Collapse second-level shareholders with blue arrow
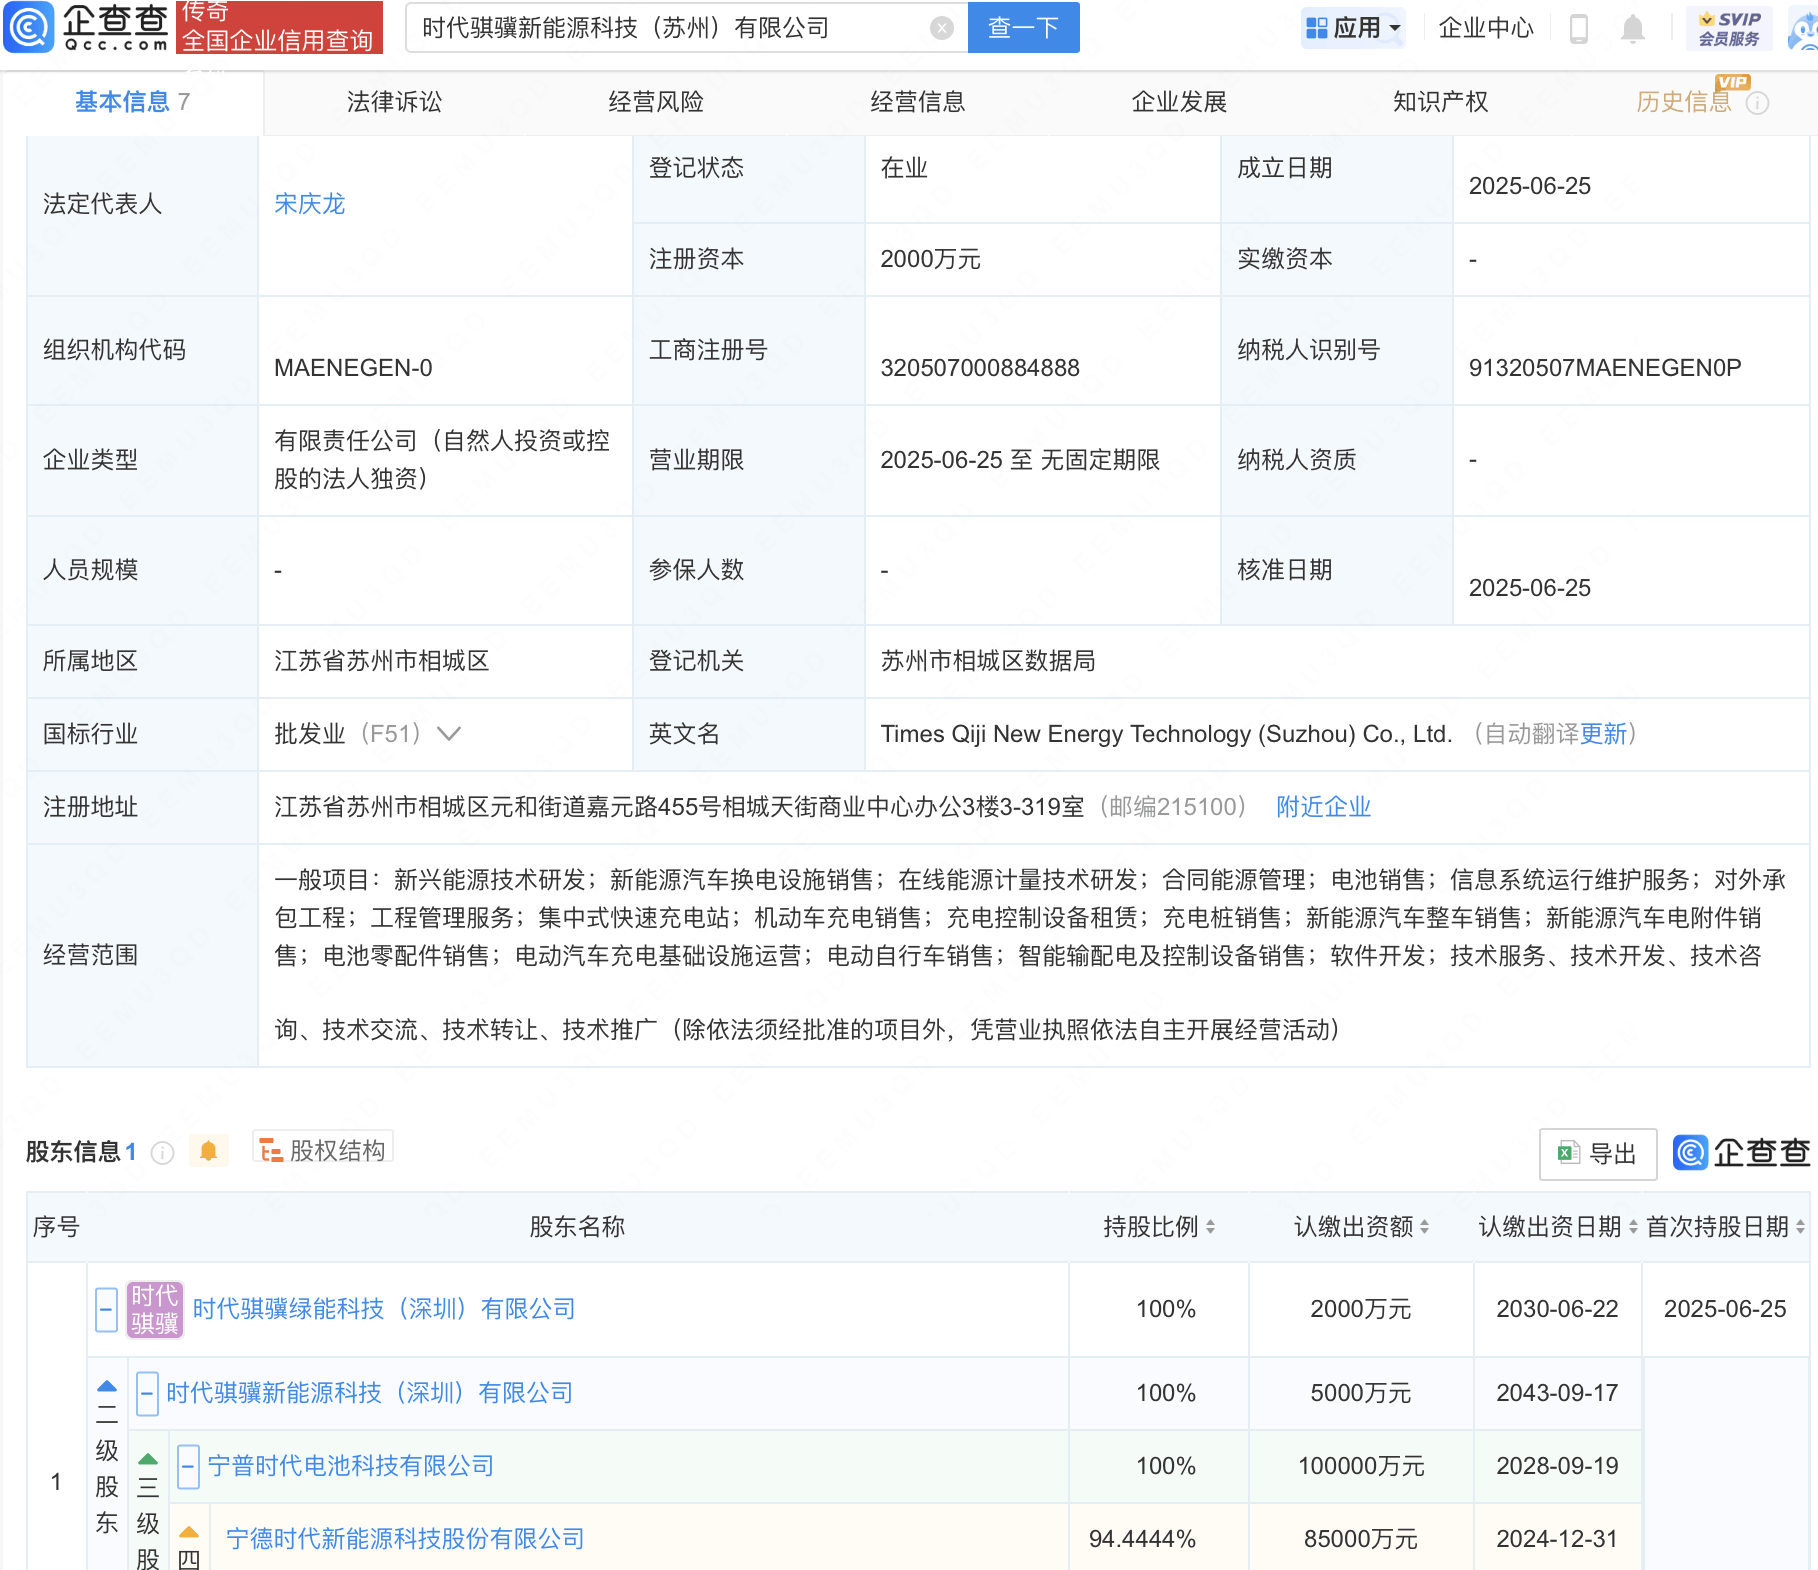 pos(107,1386)
